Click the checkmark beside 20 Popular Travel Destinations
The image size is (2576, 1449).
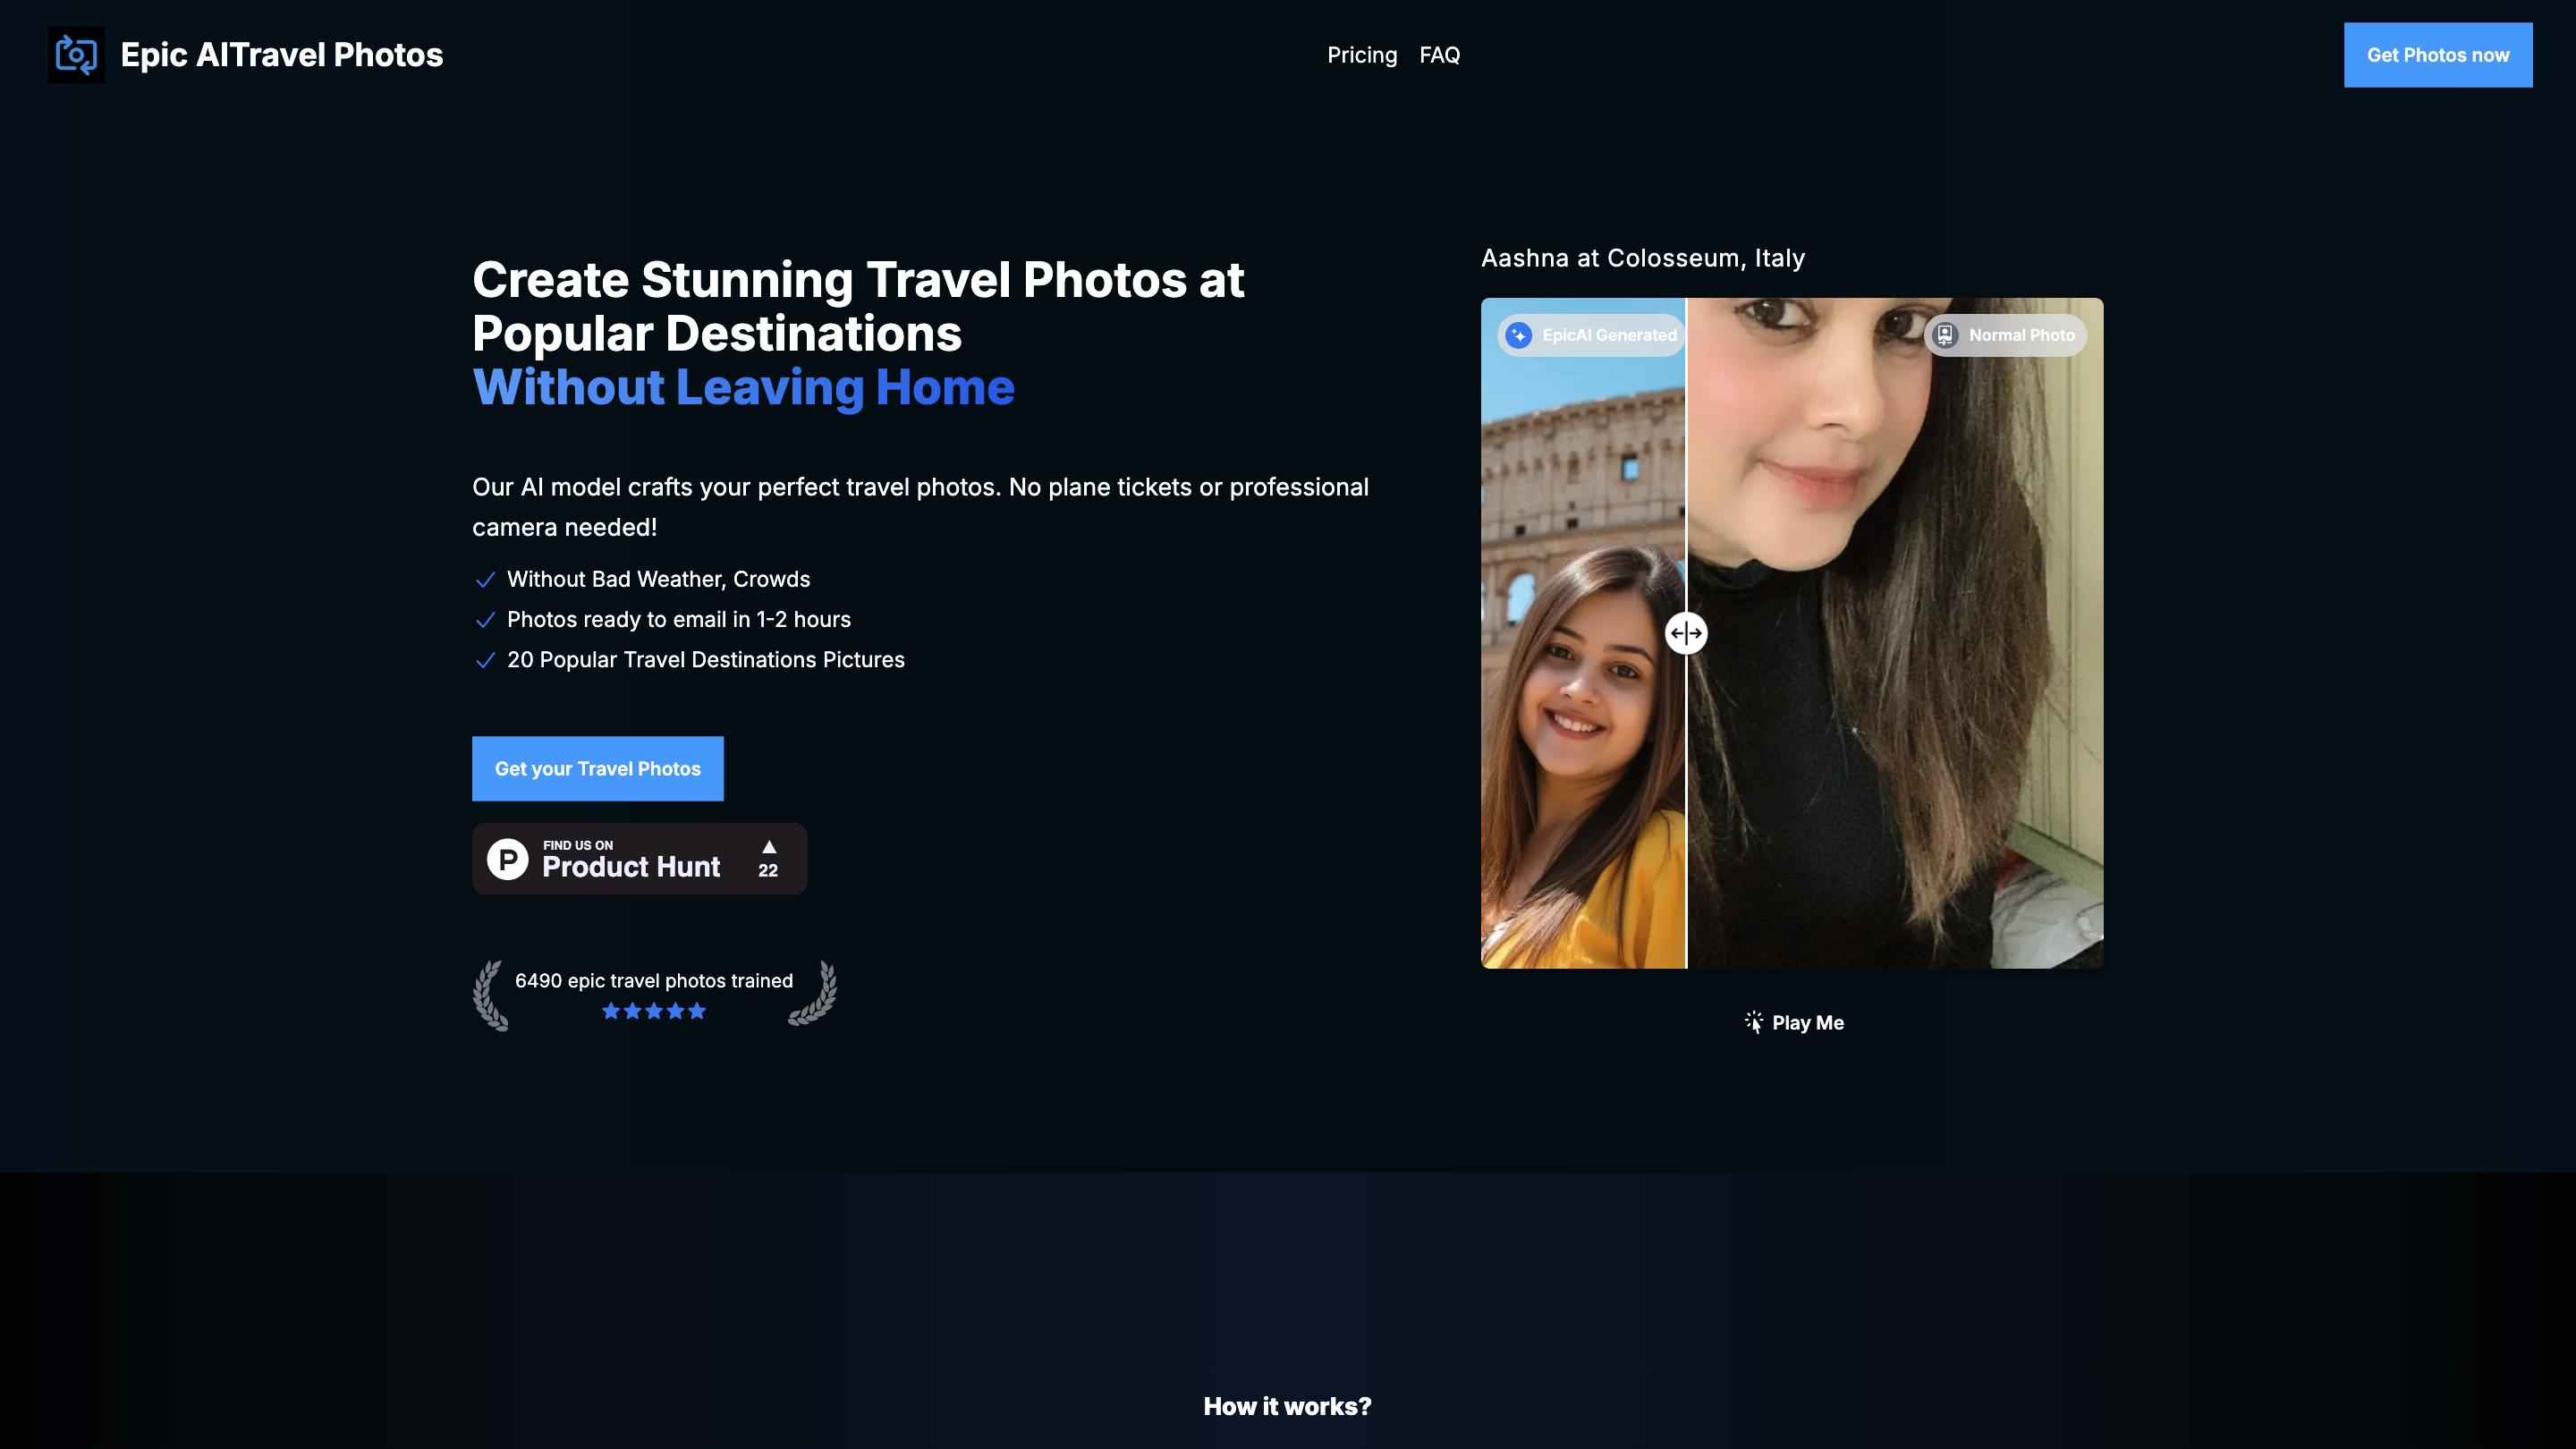pos(486,660)
